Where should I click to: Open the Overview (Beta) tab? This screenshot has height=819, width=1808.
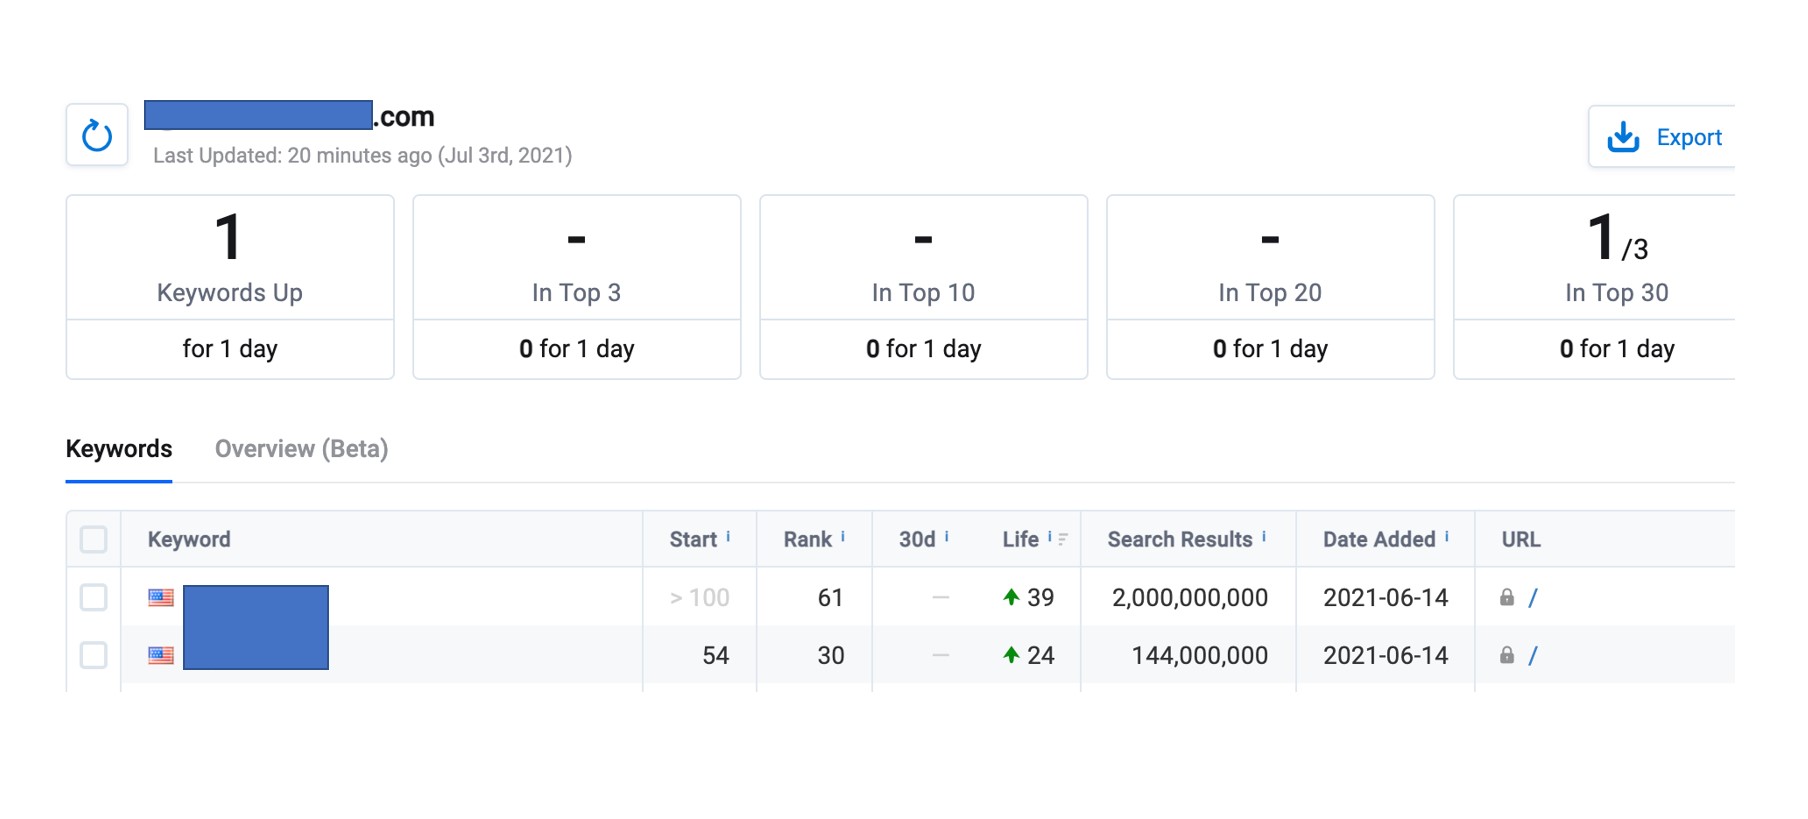pos(301,449)
